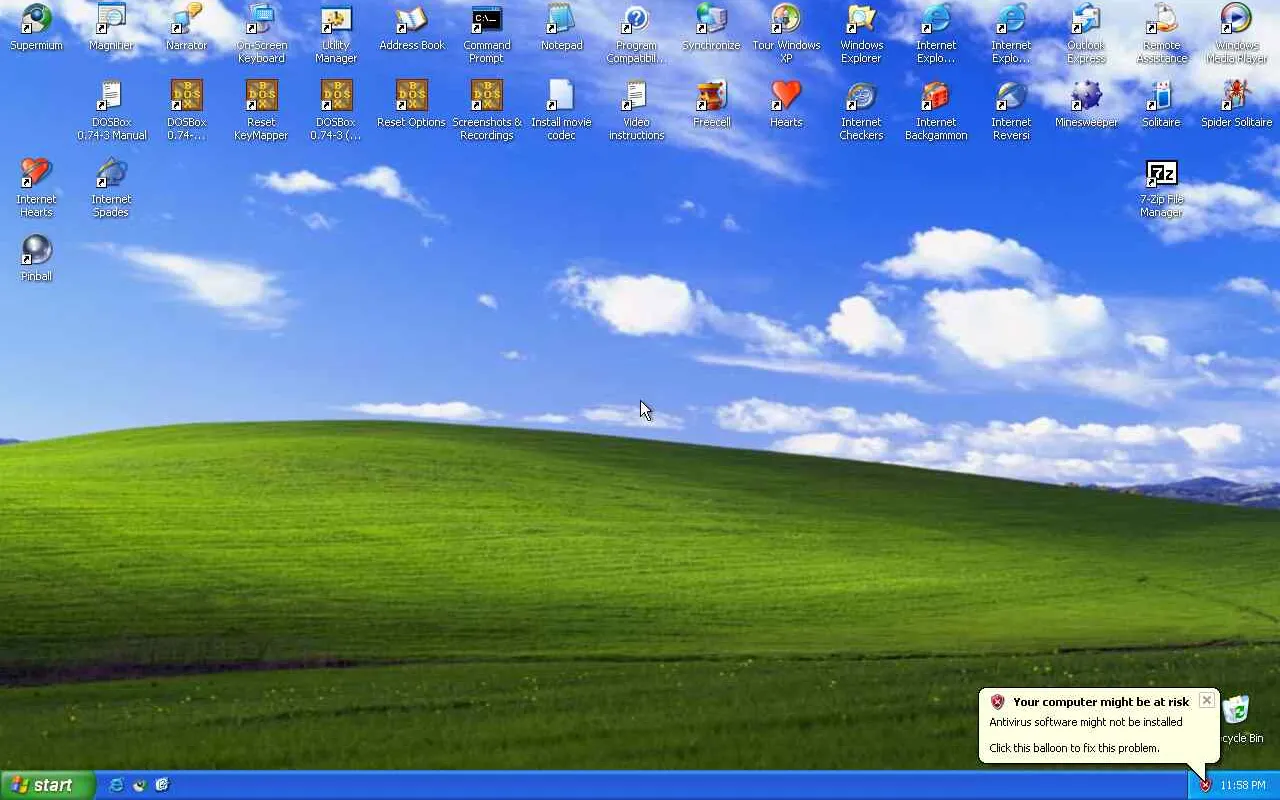This screenshot has width=1280, height=800.
Task: Select the Synchronize desktop shortcut
Action: pos(711,28)
